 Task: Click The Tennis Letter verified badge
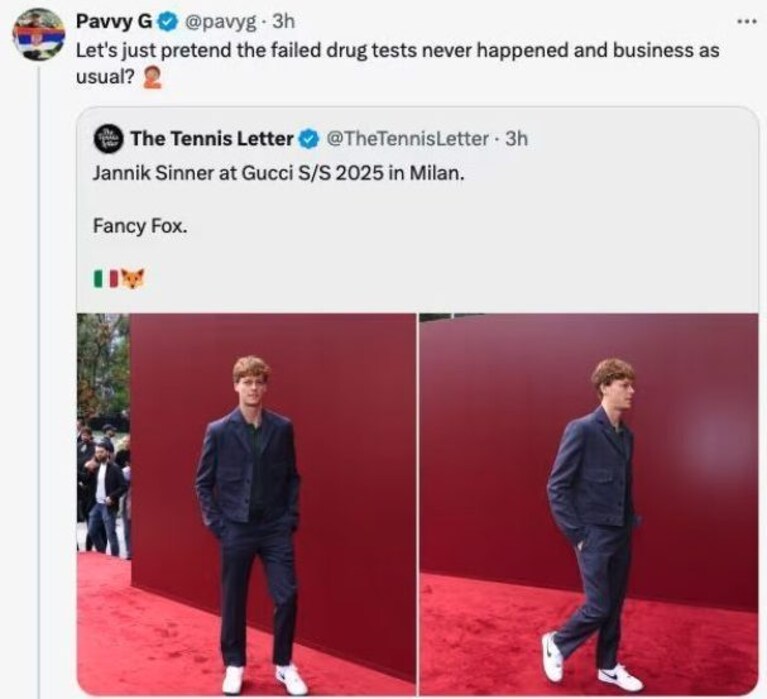(x=308, y=139)
